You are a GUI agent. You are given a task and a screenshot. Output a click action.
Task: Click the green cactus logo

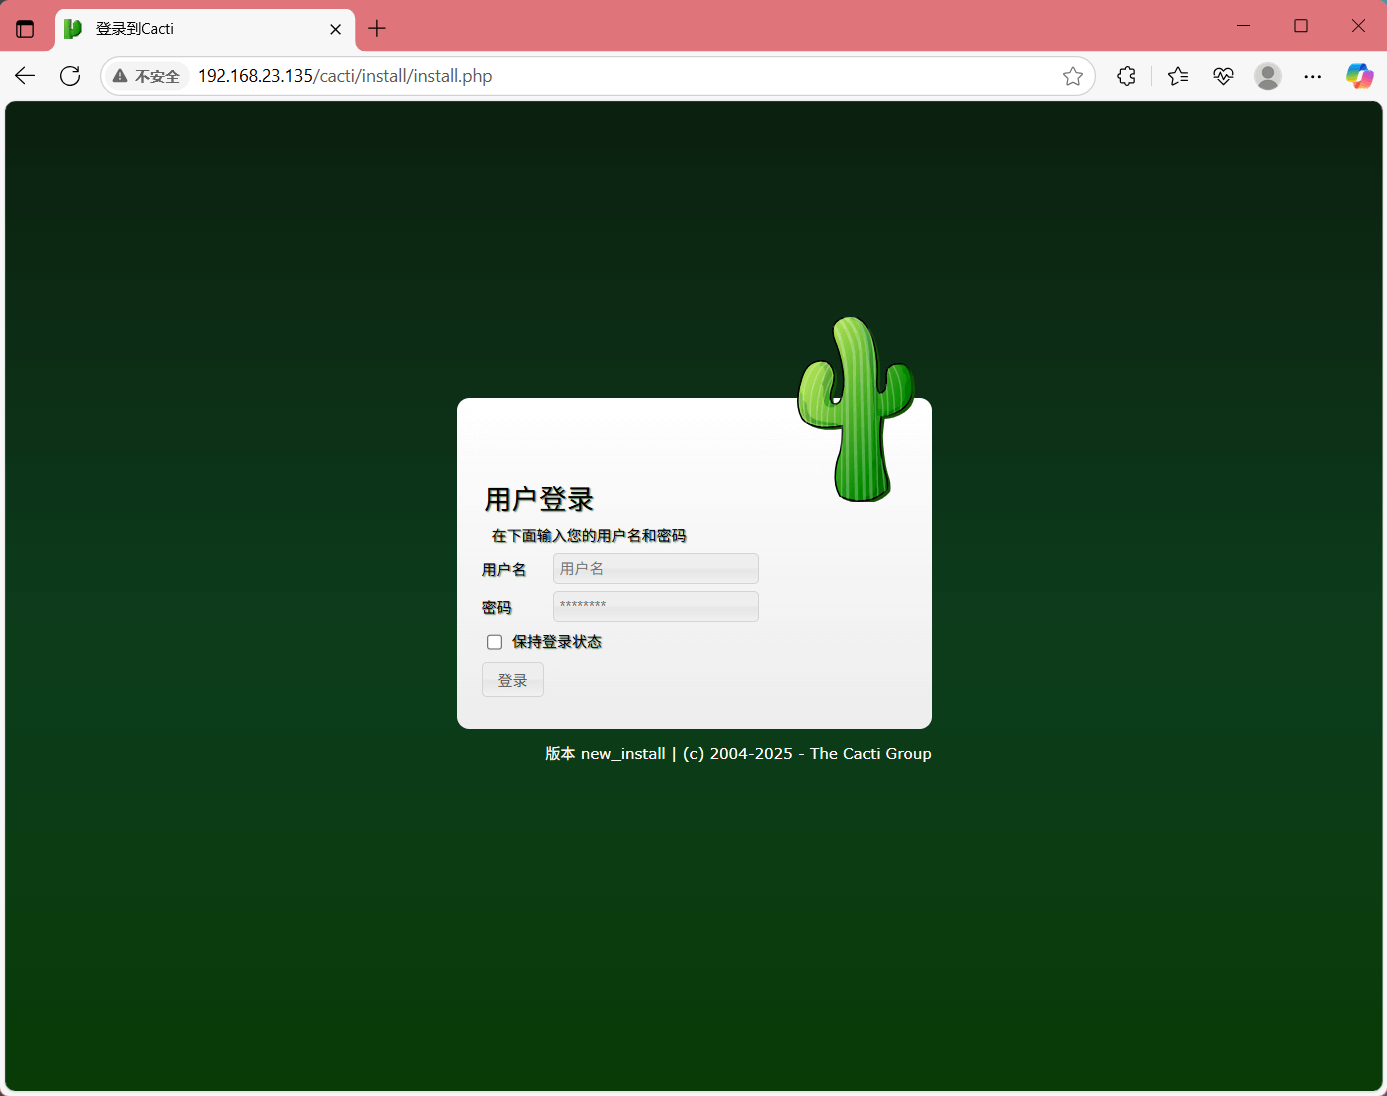856,410
